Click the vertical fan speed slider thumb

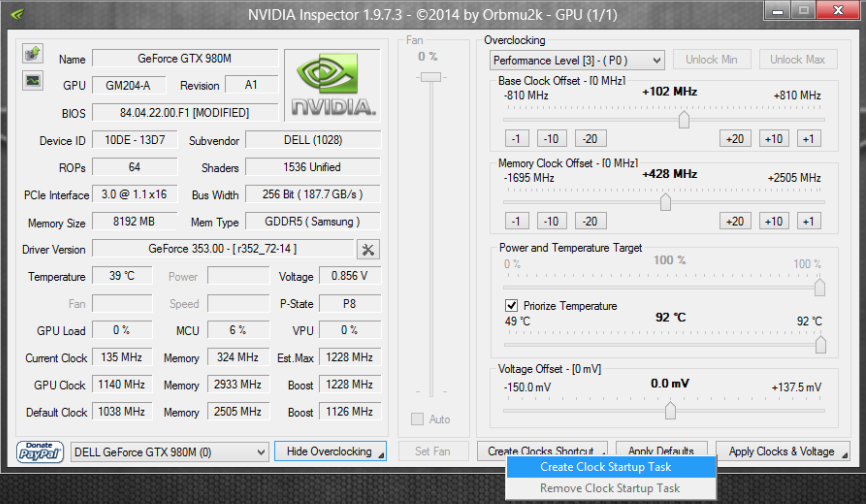click(431, 77)
